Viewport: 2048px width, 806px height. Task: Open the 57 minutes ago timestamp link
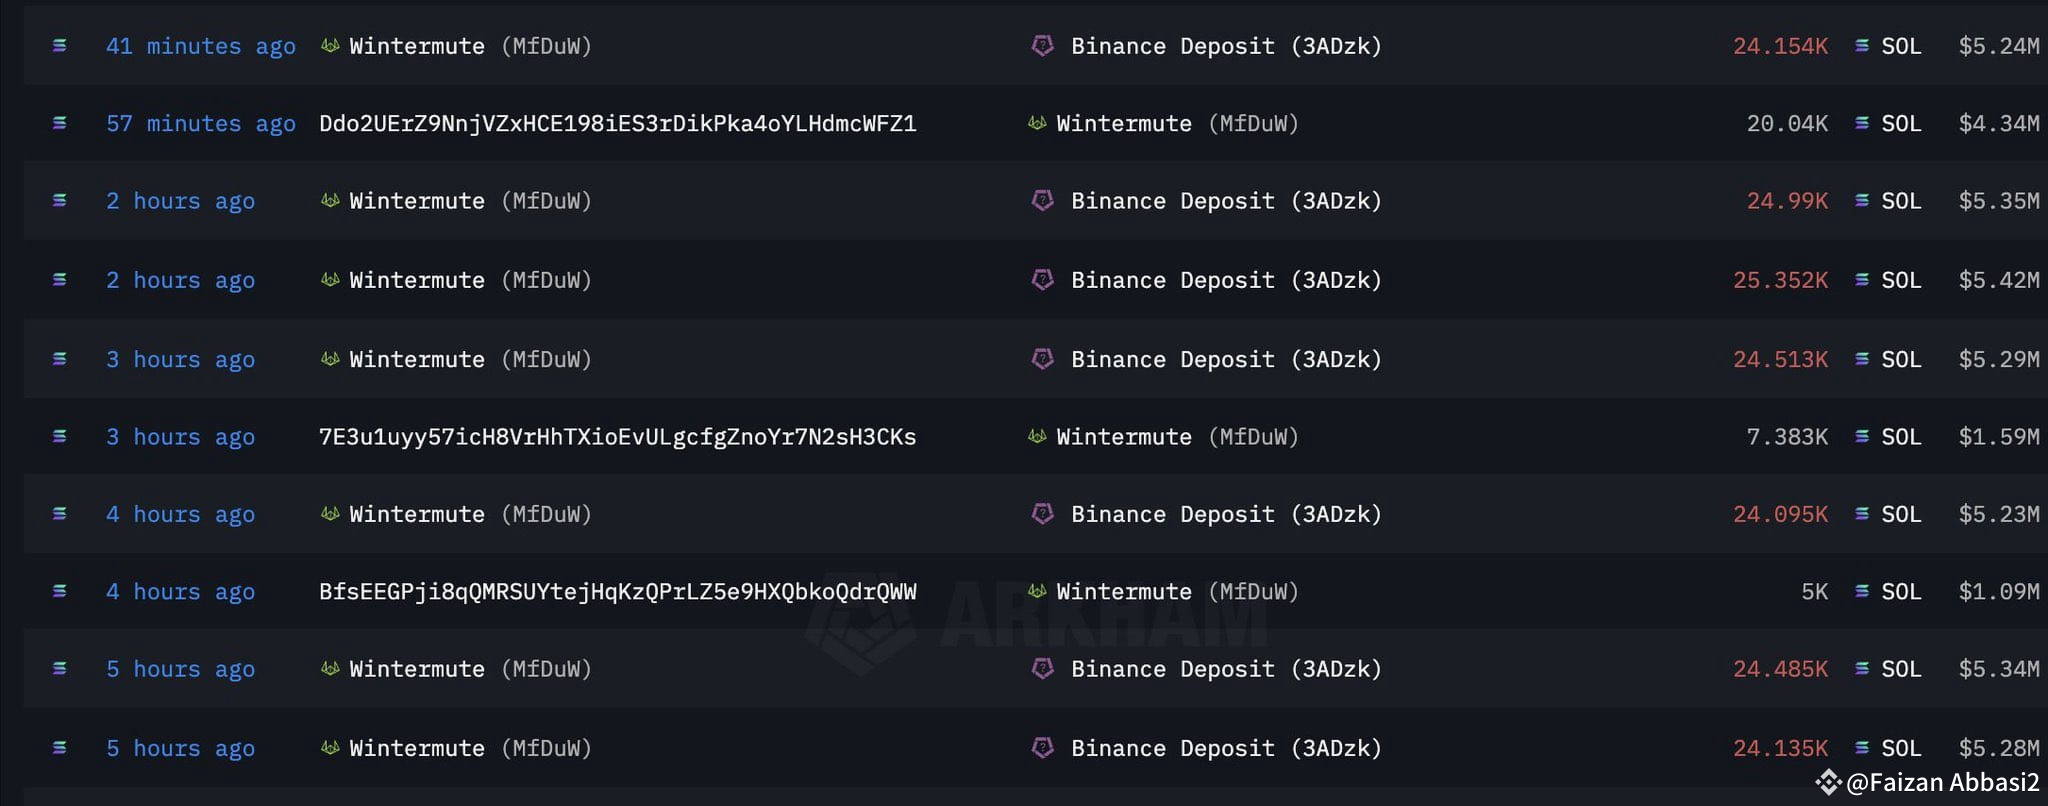point(201,123)
